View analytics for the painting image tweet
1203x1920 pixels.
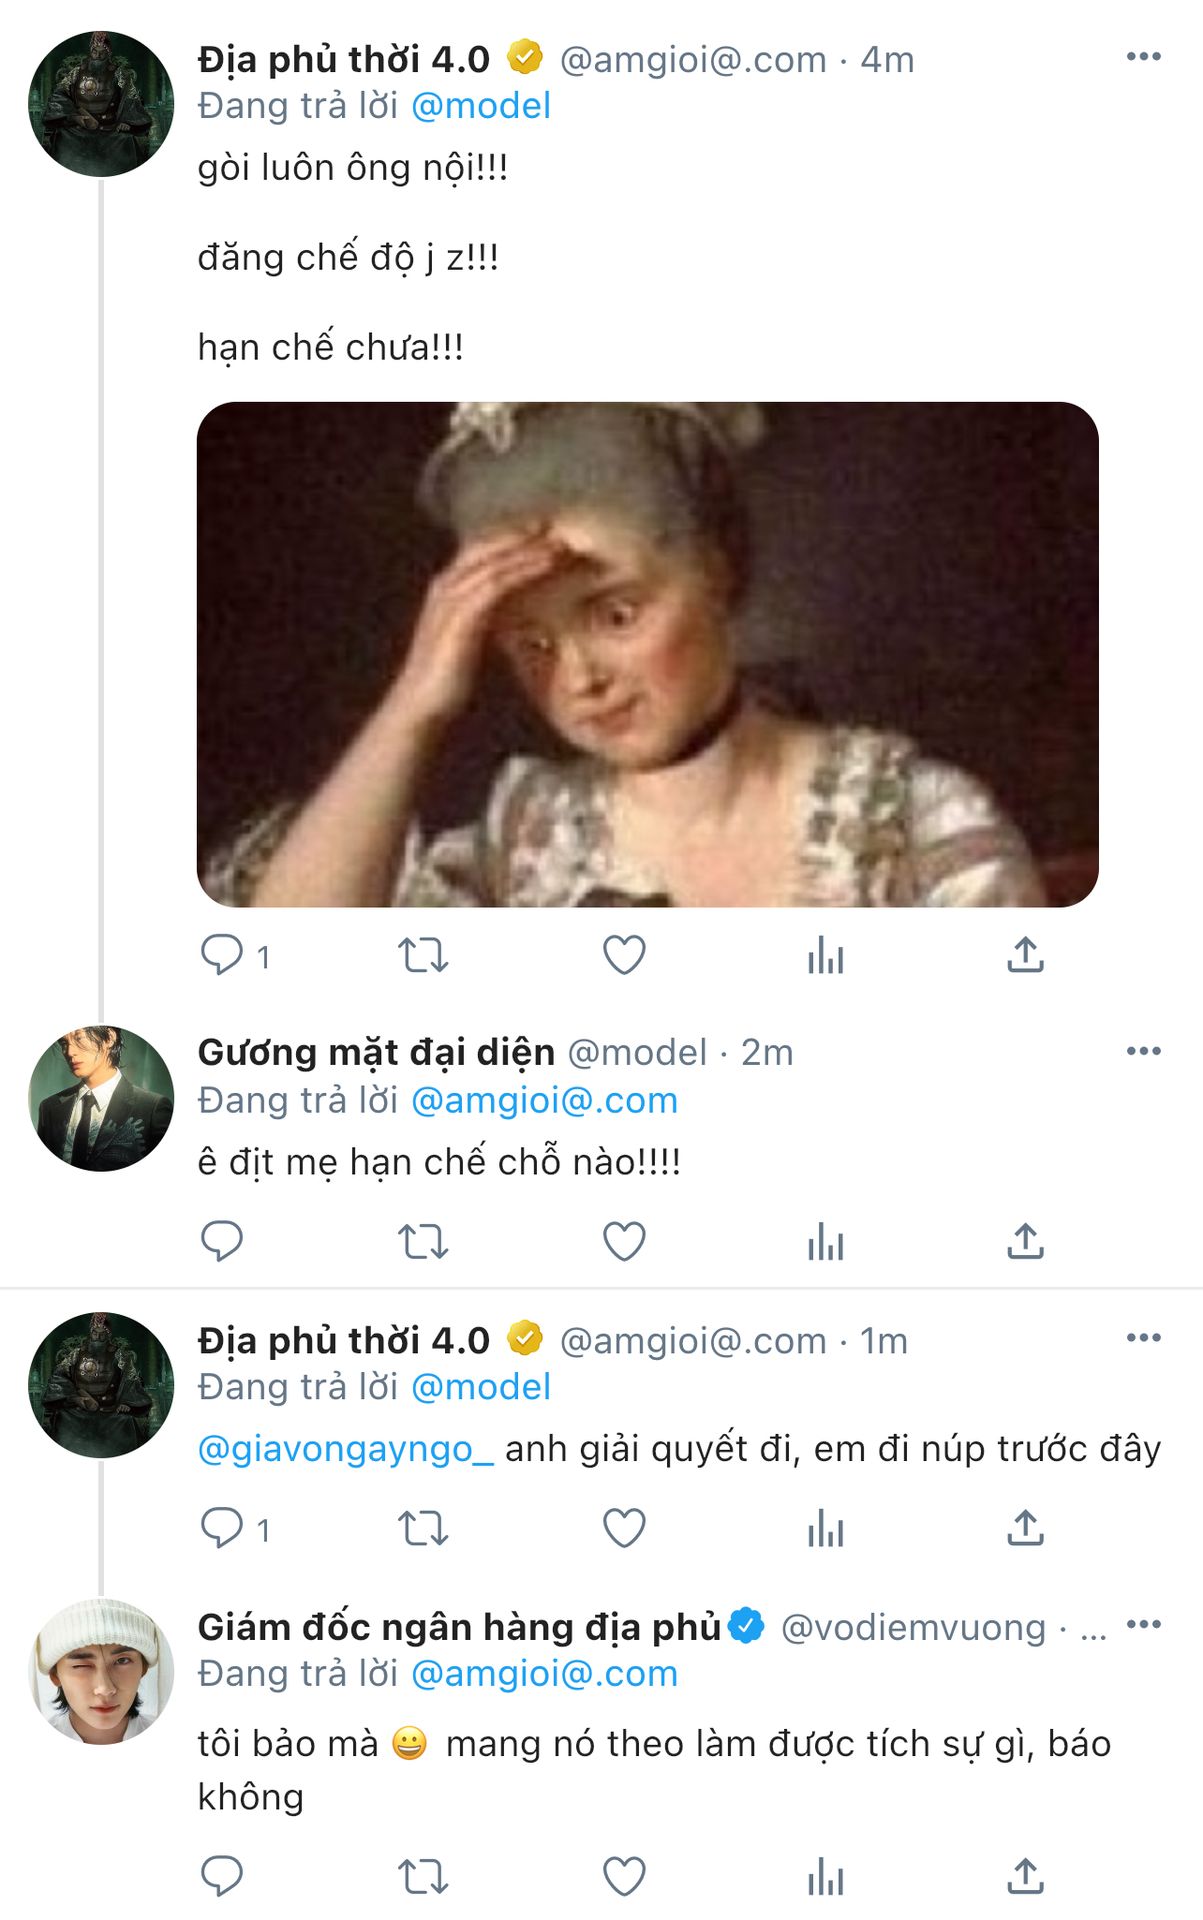(x=825, y=955)
